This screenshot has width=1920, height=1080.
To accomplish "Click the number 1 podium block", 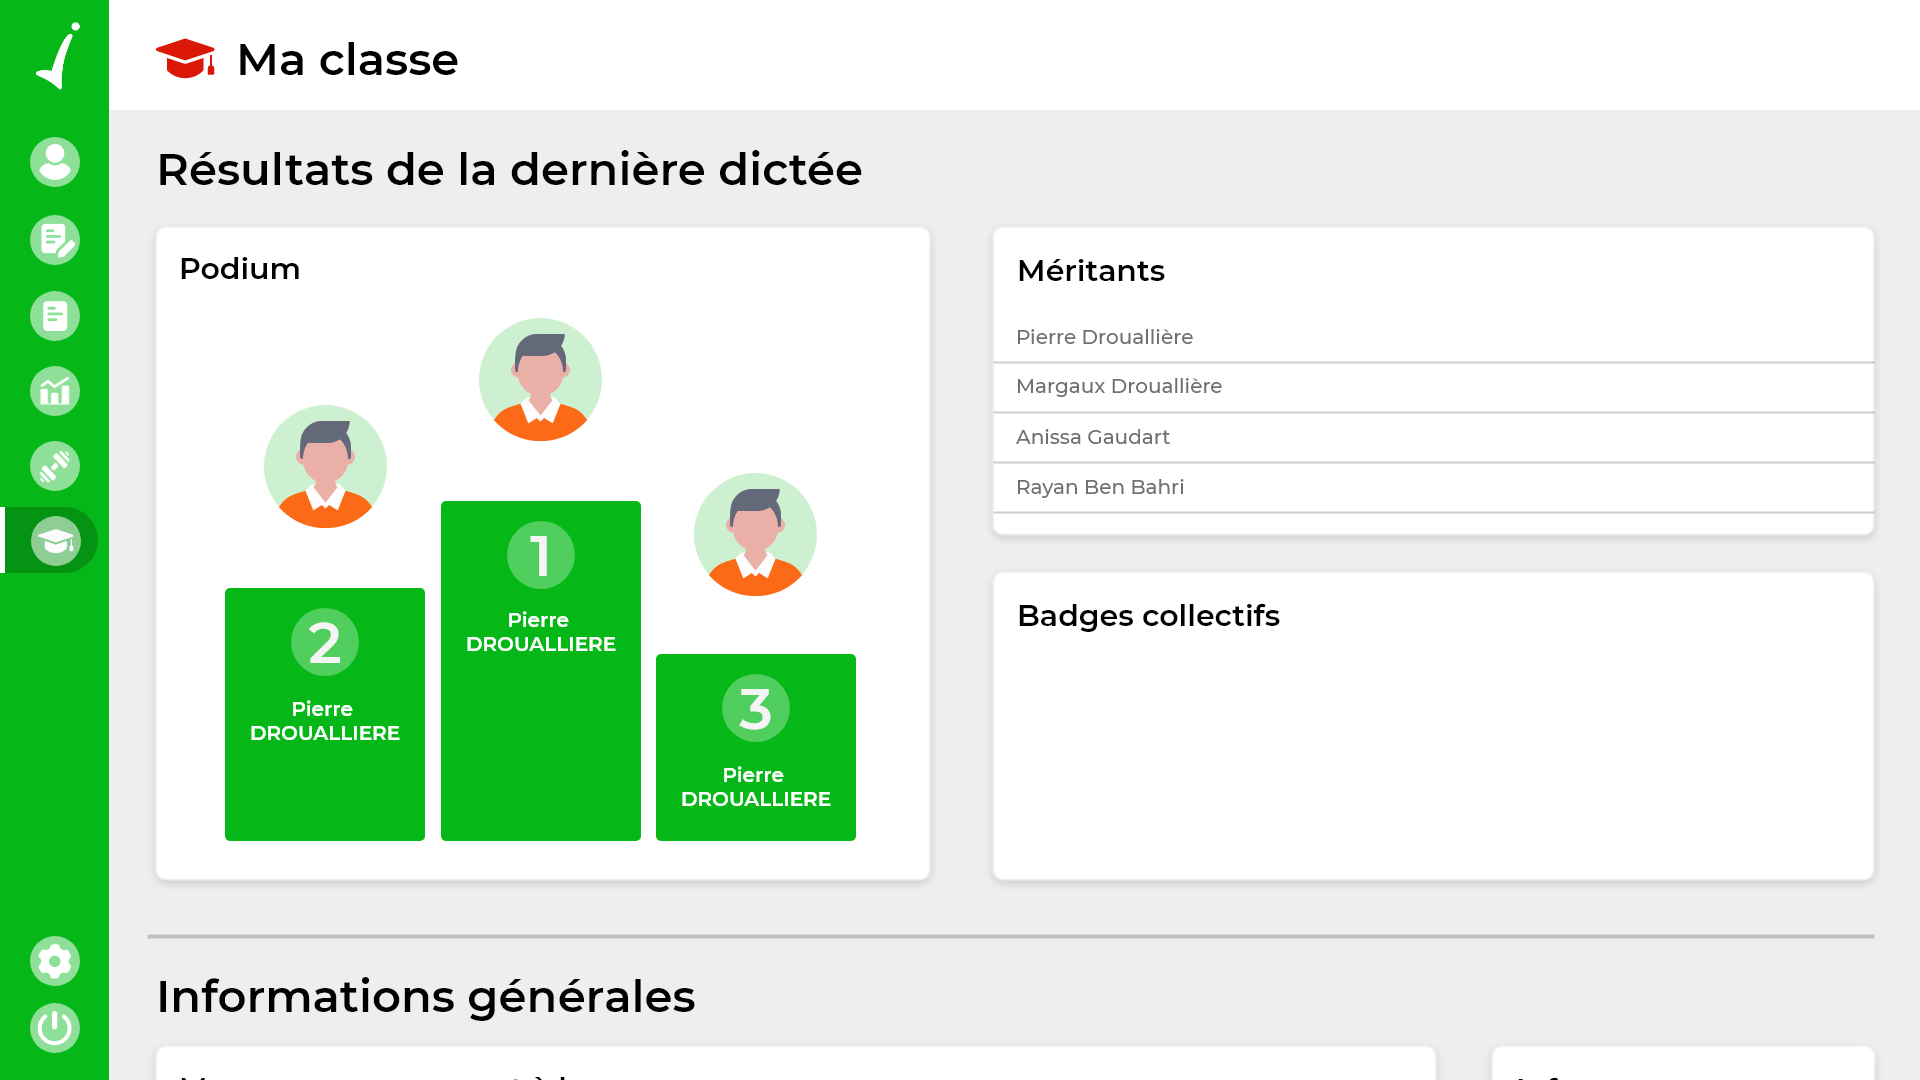I will [x=540, y=670].
